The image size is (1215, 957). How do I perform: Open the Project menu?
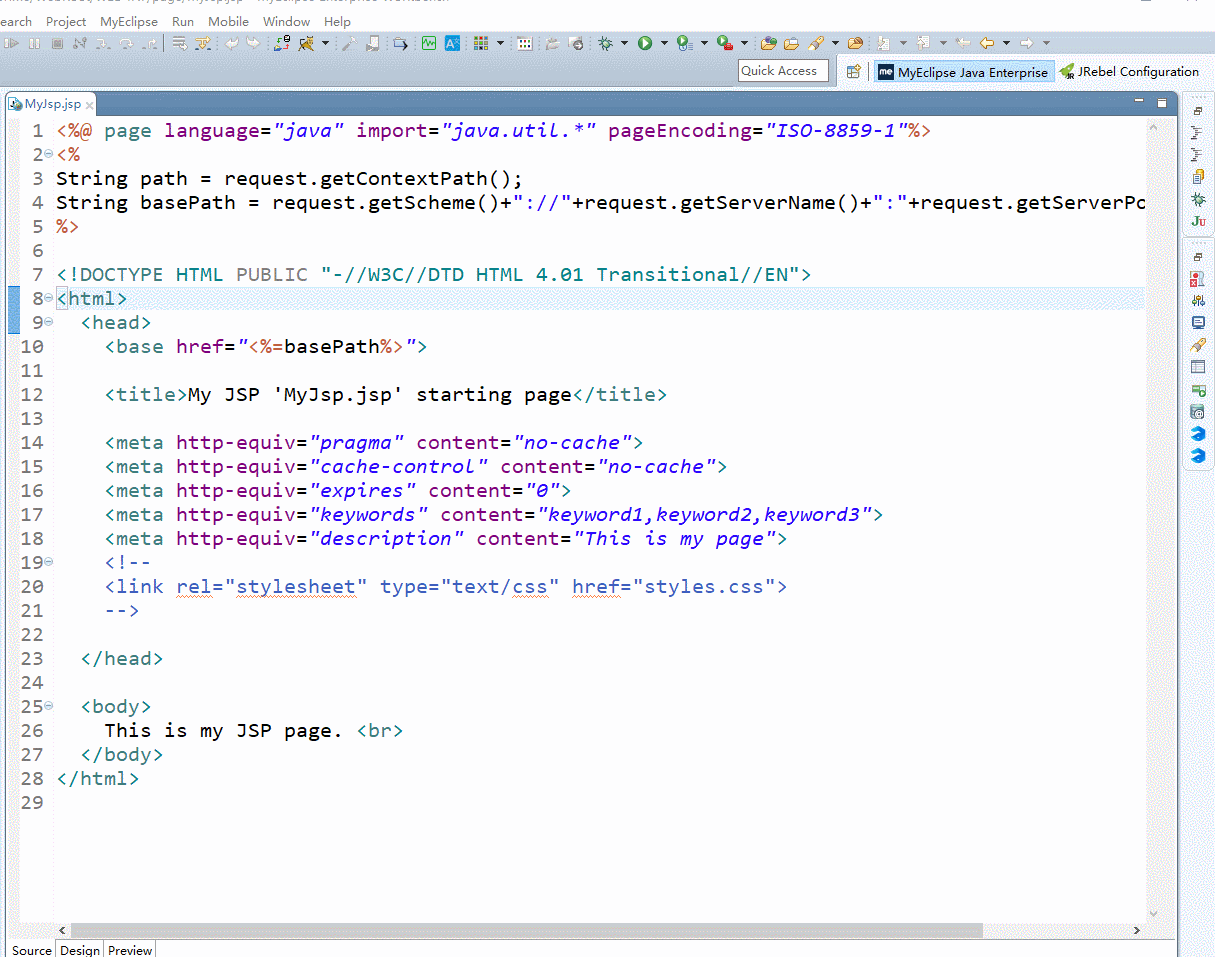point(66,21)
